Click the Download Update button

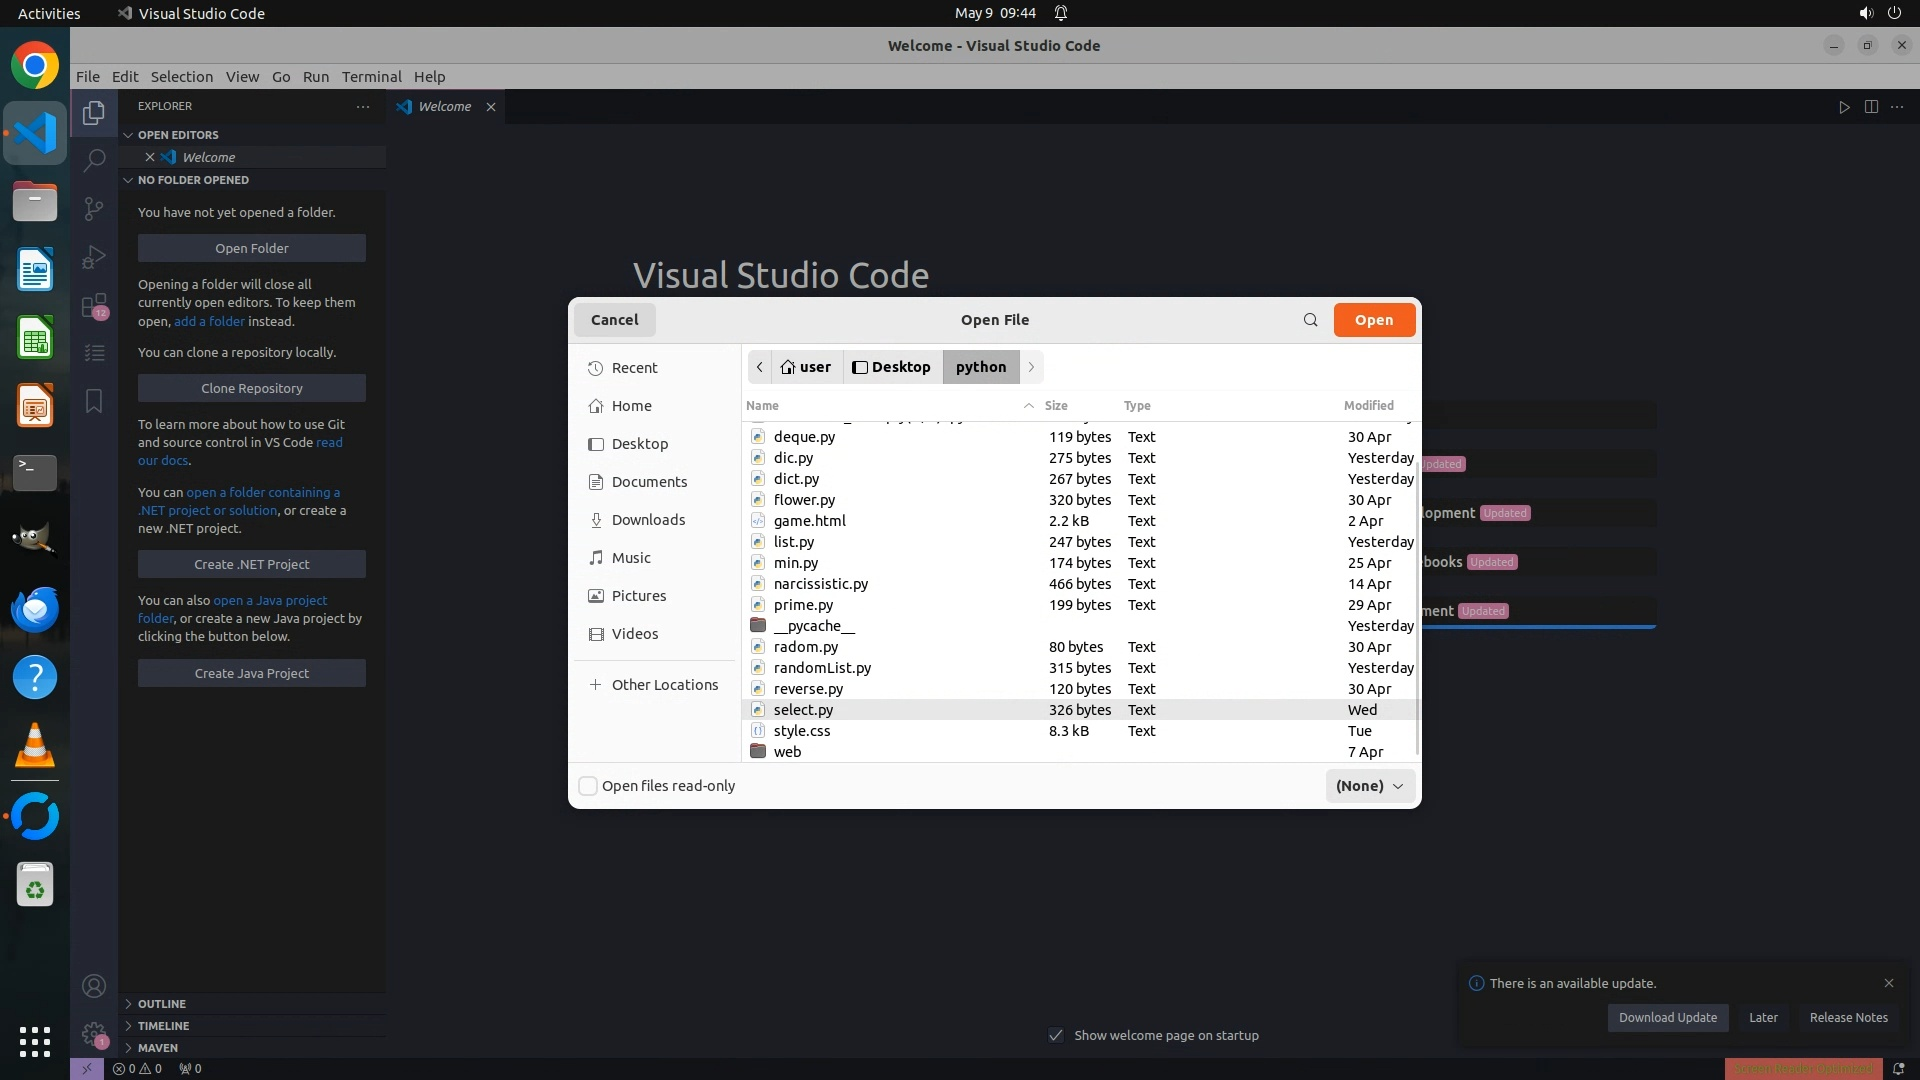(x=1667, y=1018)
